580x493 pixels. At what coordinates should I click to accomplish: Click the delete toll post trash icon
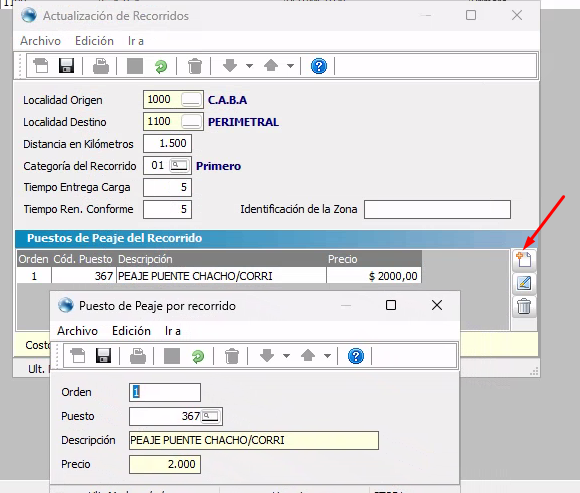524,307
